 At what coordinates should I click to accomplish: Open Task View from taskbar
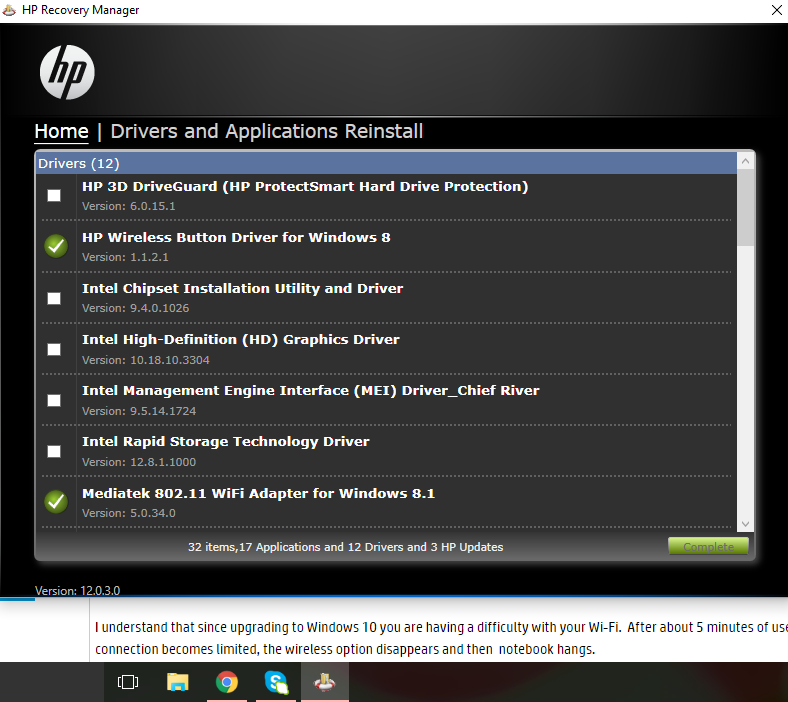point(128,682)
